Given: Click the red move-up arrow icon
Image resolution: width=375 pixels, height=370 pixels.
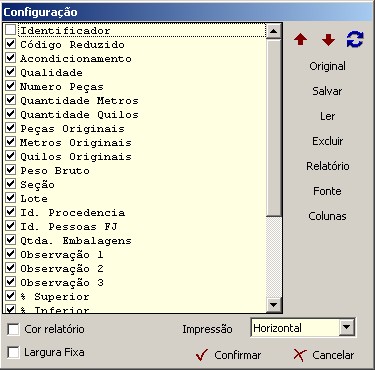Looking at the screenshot, I should (x=301, y=40).
